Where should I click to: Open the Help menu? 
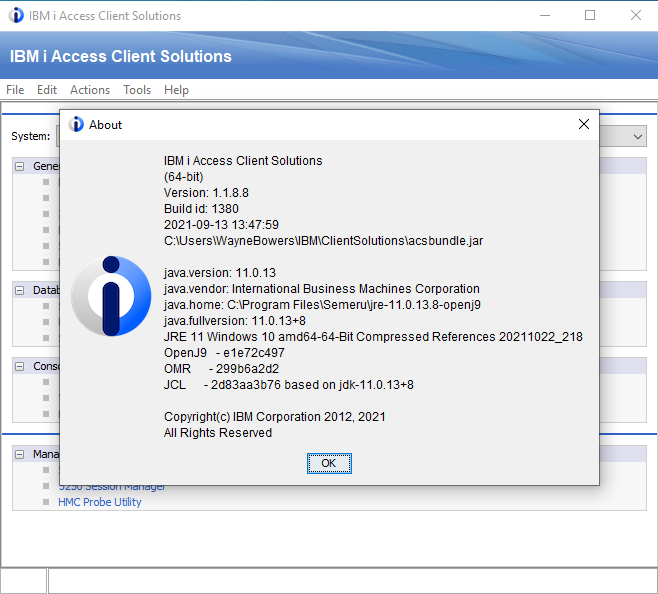[x=176, y=90]
